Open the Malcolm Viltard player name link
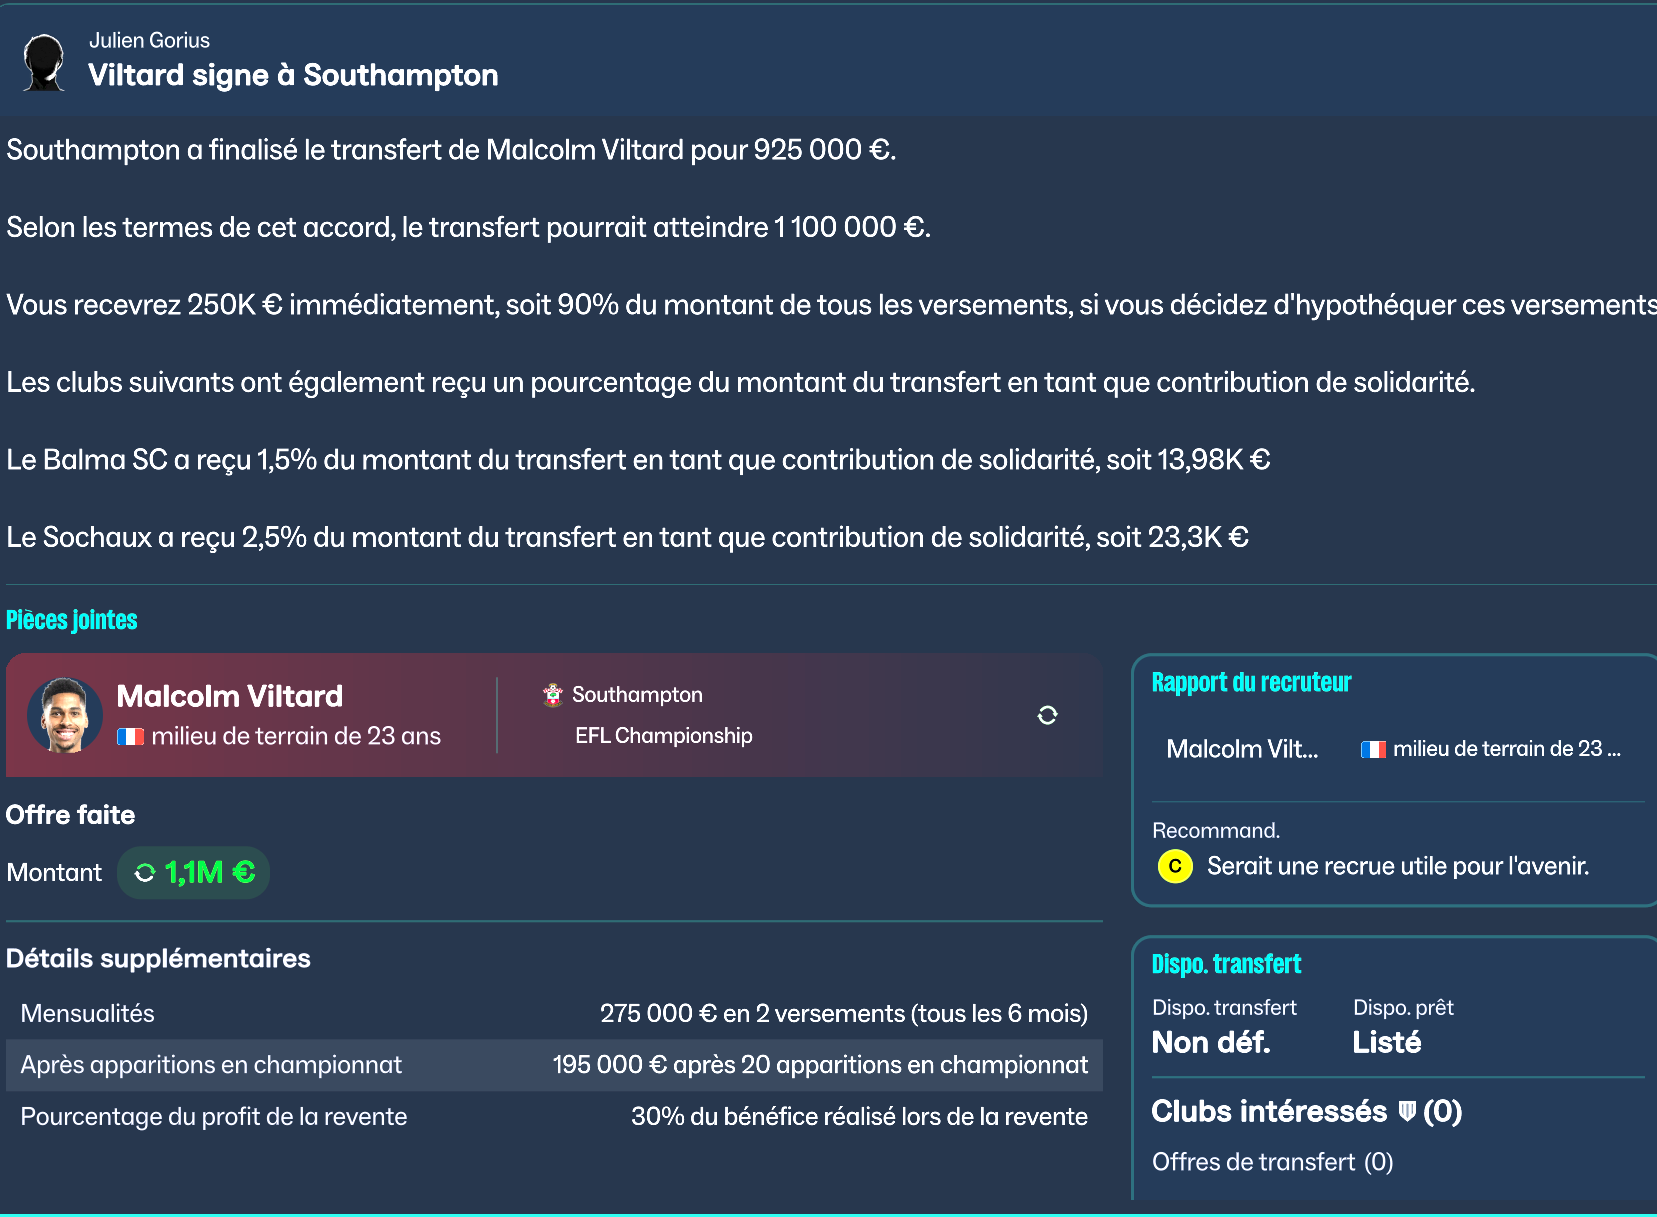Screen dimensions: 1657x1217 click(x=230, y=696)
